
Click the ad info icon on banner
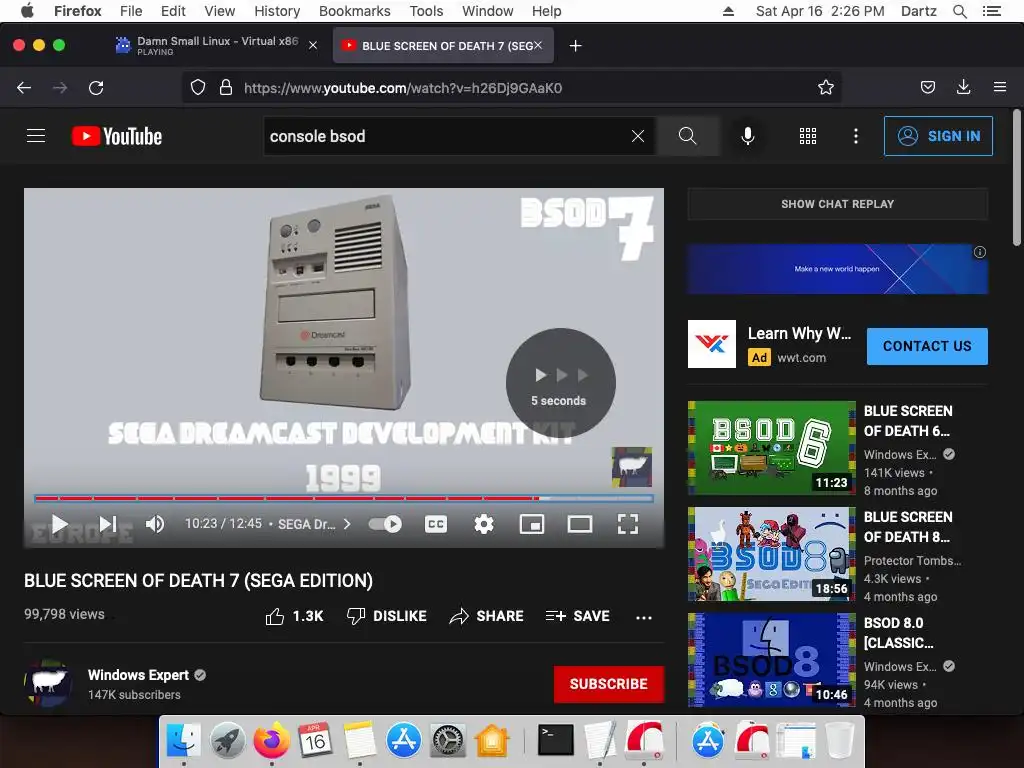[x=980, y=252]
